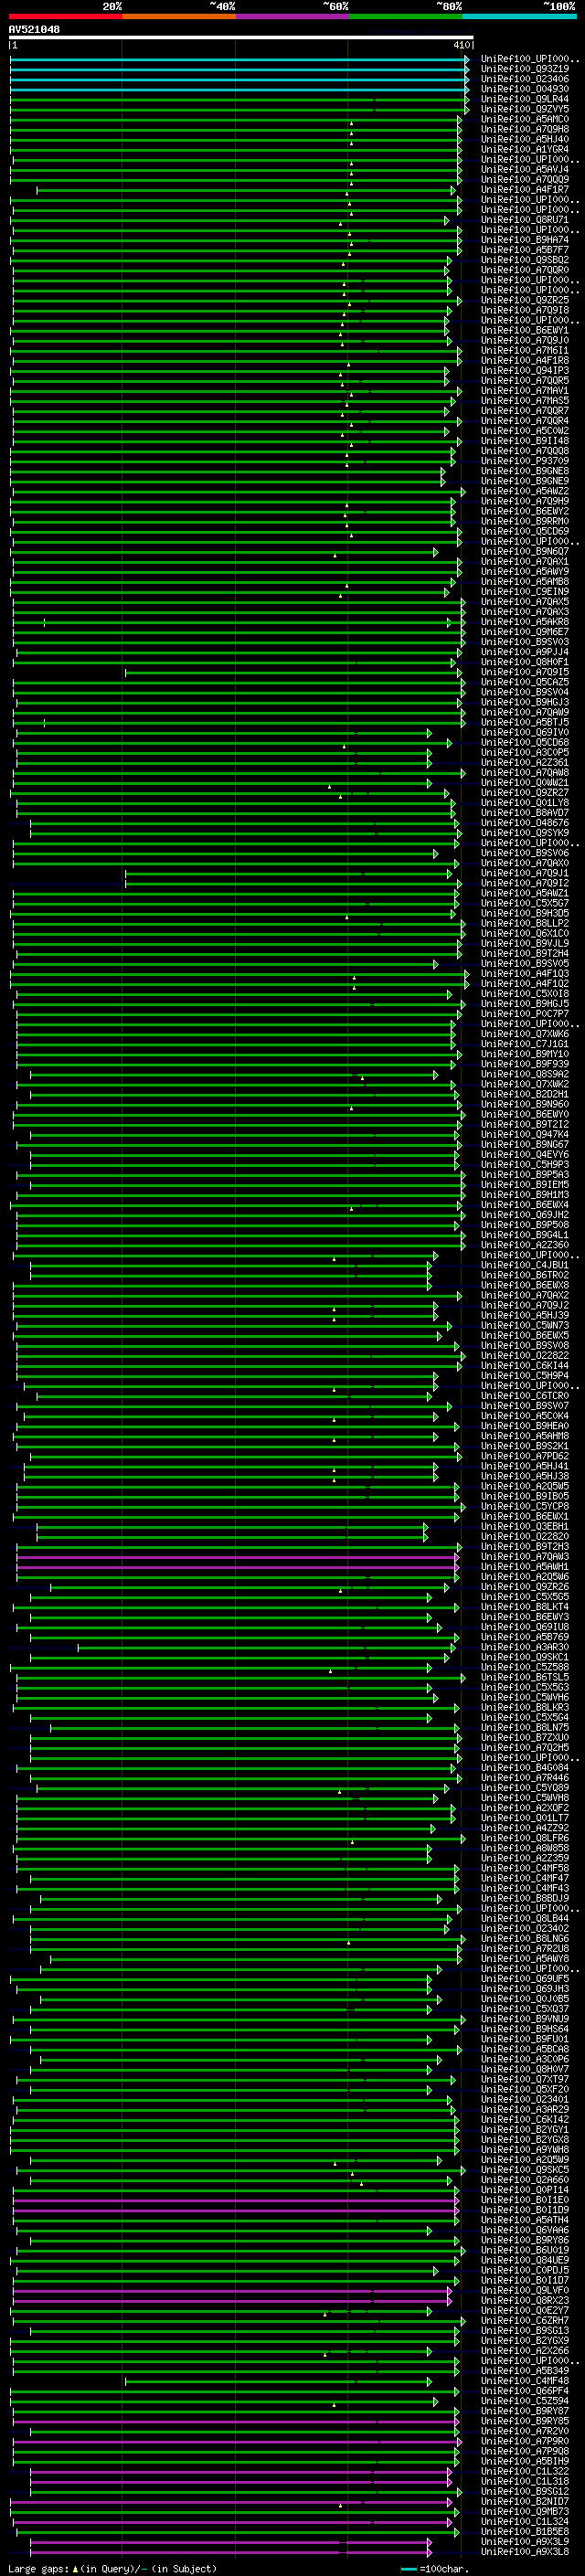
Task: Click the purple ~60% identity legend bar
Action: [292, 16]
